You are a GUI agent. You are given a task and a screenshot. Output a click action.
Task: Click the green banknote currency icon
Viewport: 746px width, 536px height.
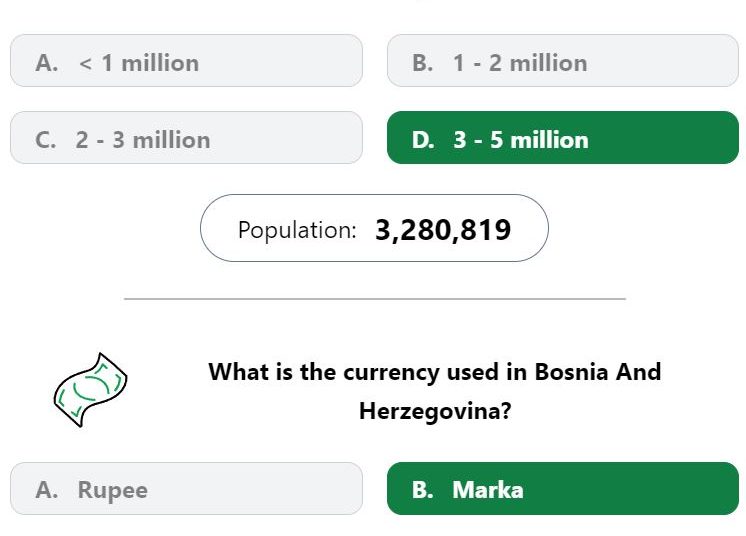pyautogui.click(x=90, y=390)
